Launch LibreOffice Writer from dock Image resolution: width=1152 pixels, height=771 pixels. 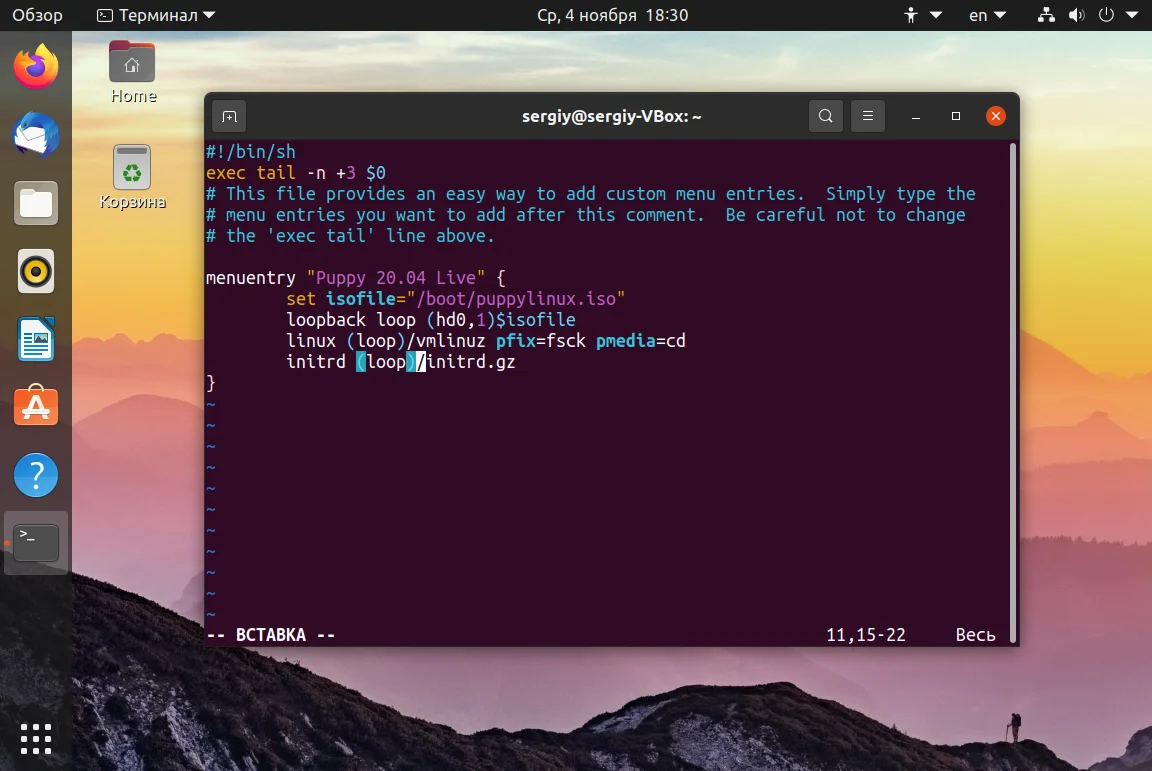click(35, 339)
